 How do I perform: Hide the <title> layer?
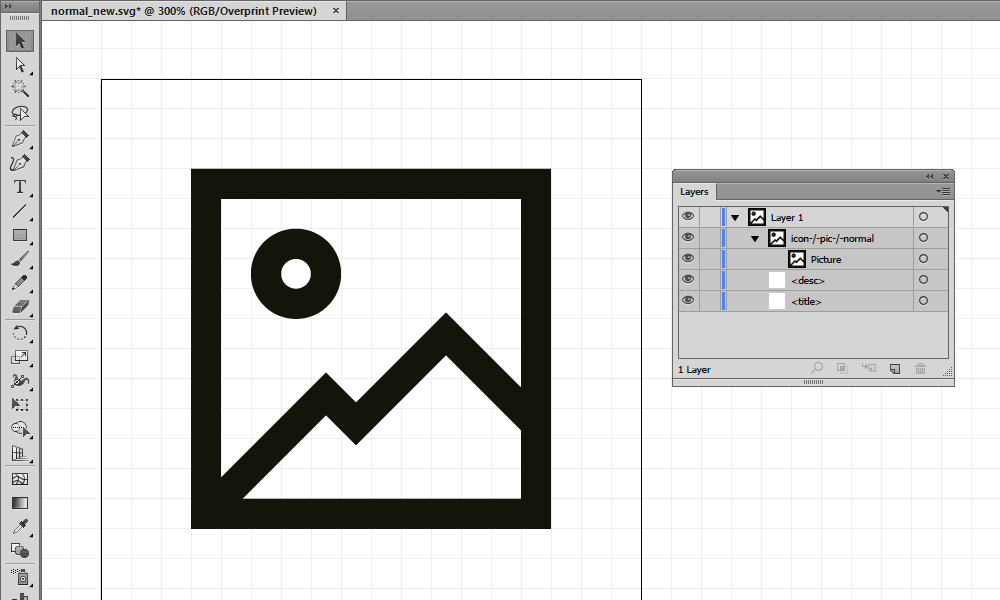[687, 301]
